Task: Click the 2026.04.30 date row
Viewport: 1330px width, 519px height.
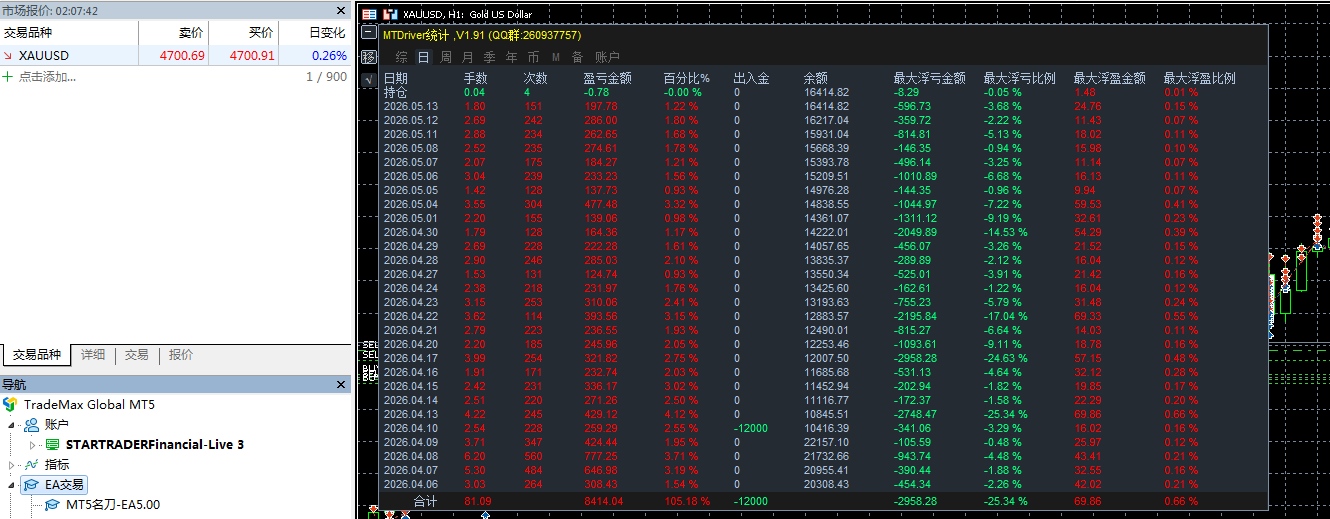Action: (x=411, y=232)
